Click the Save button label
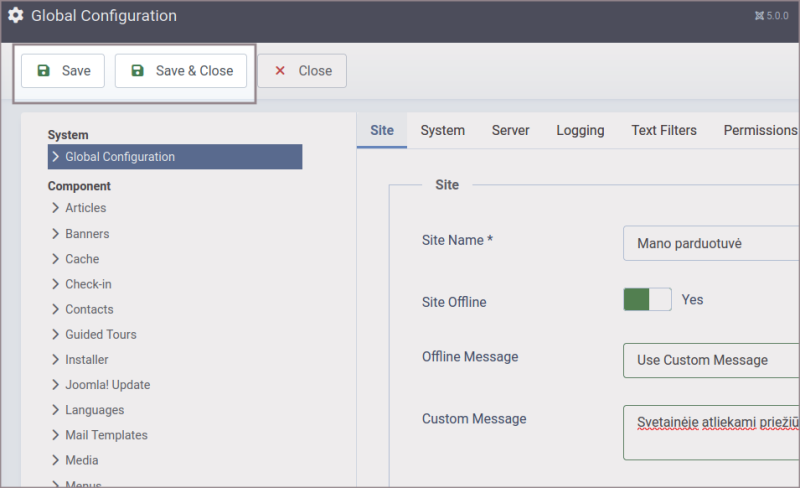The height and width of the screenshot is (488, 800). point(76,70)
